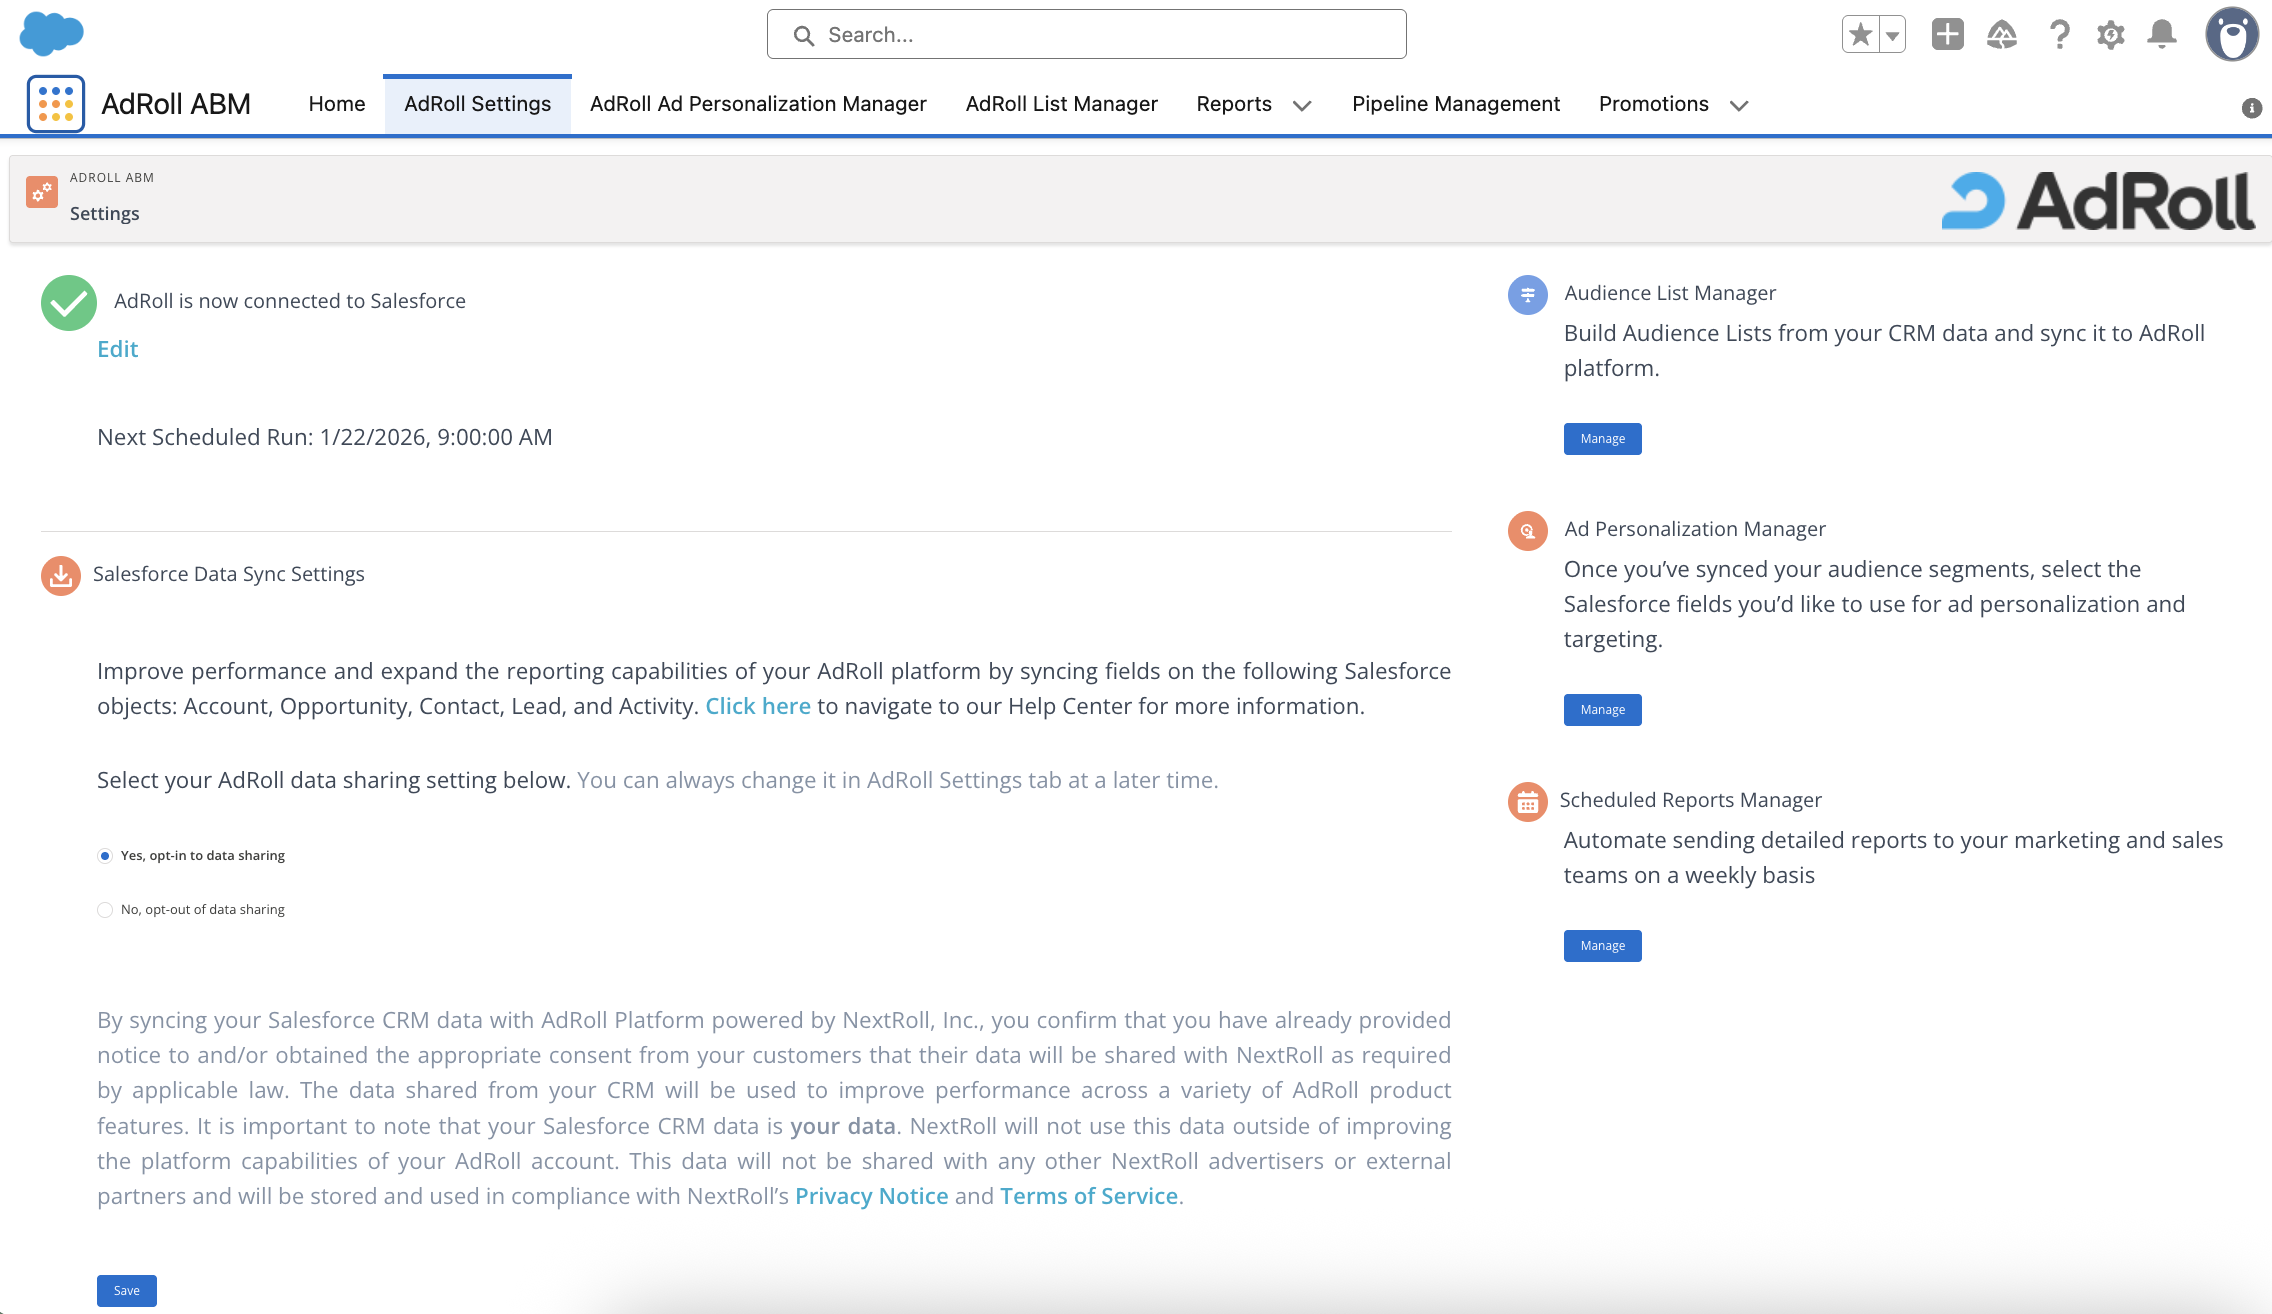
Task: Switch to AdRoll List Manager tab
Action: coord(1061,104)
